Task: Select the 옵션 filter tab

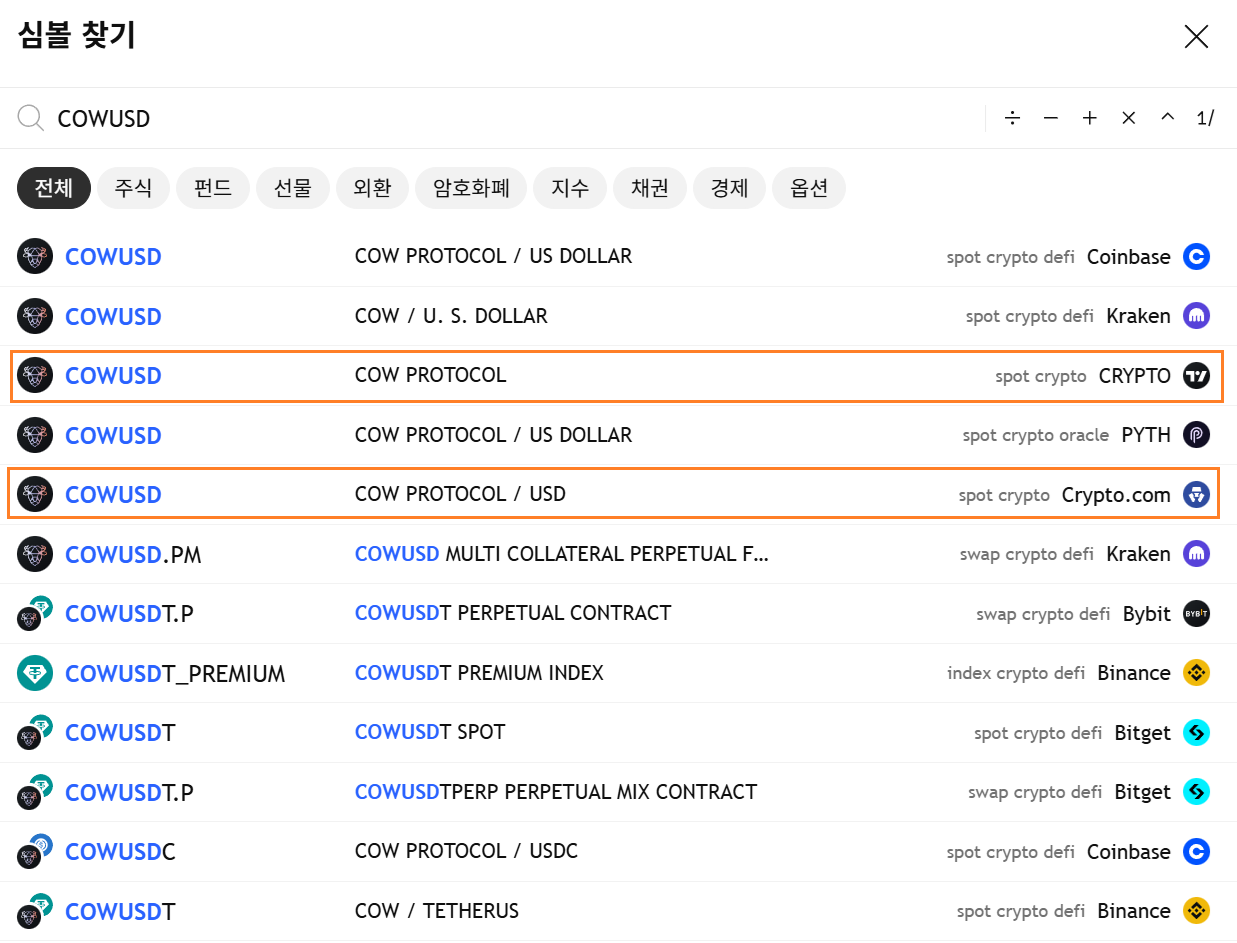Action: point(809,188)
